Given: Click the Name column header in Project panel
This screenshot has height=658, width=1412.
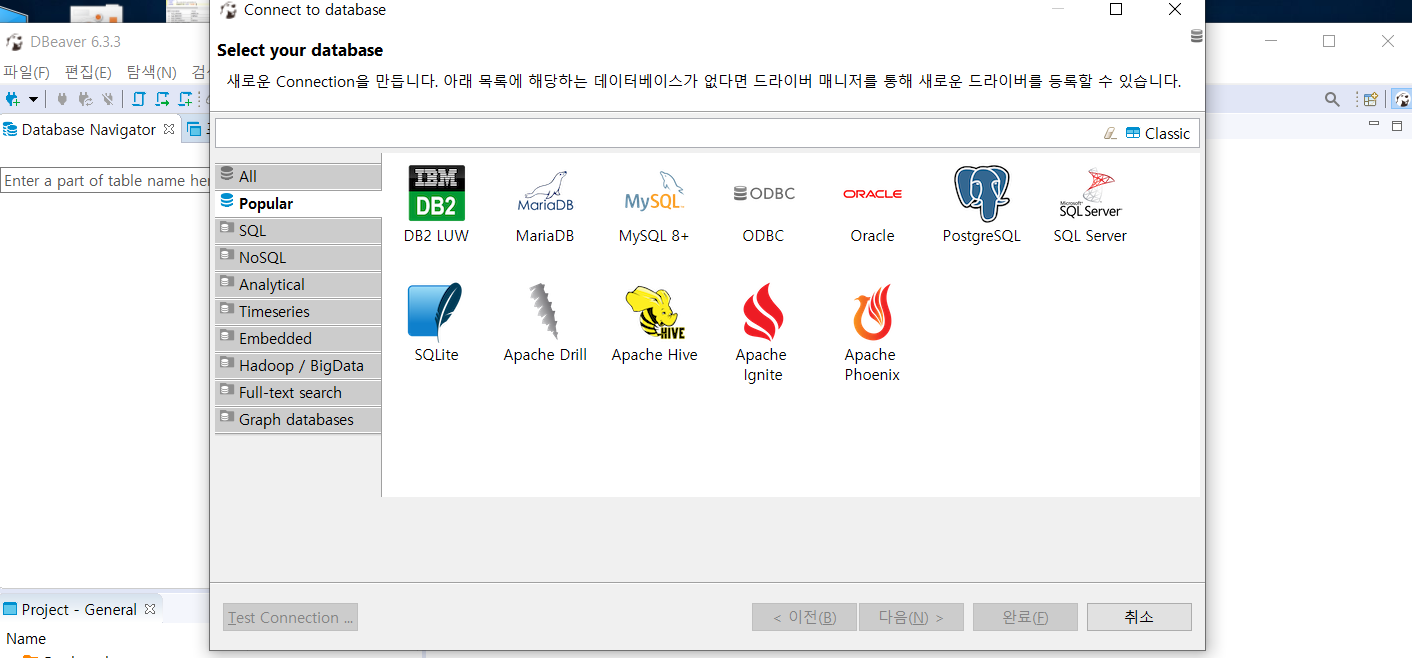Looking at the screenshot, I should [x=26, y=638].
